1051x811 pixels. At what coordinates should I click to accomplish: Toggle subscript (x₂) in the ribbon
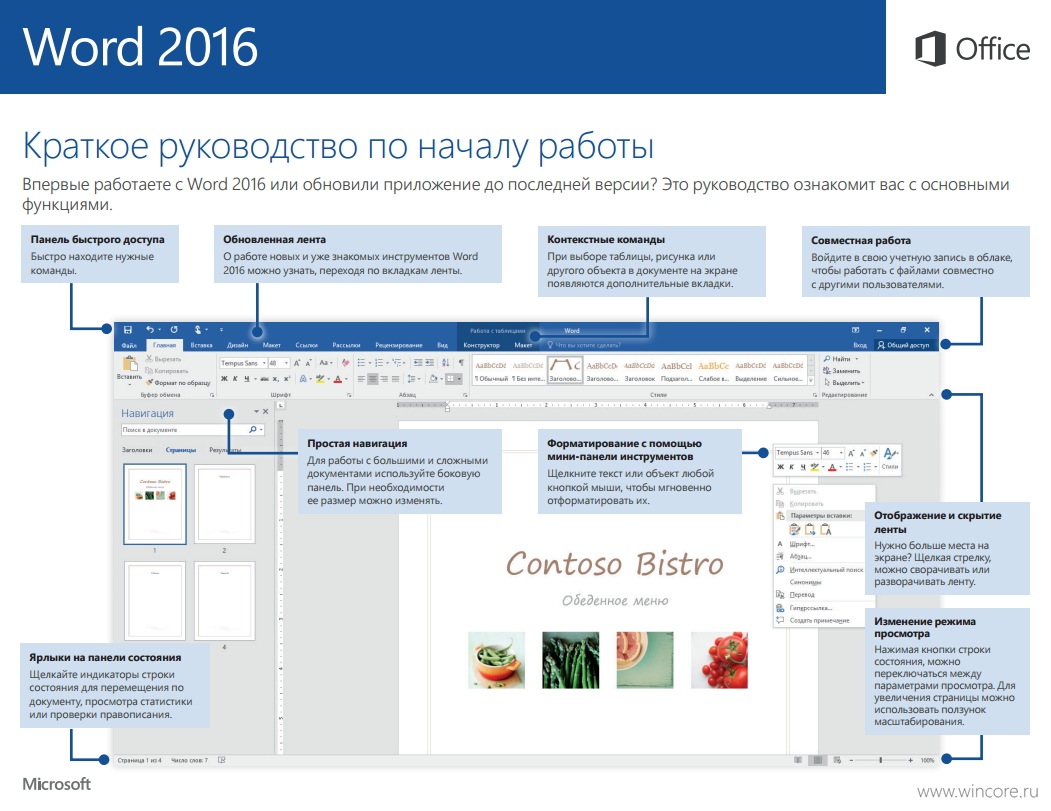coord(275,379)
